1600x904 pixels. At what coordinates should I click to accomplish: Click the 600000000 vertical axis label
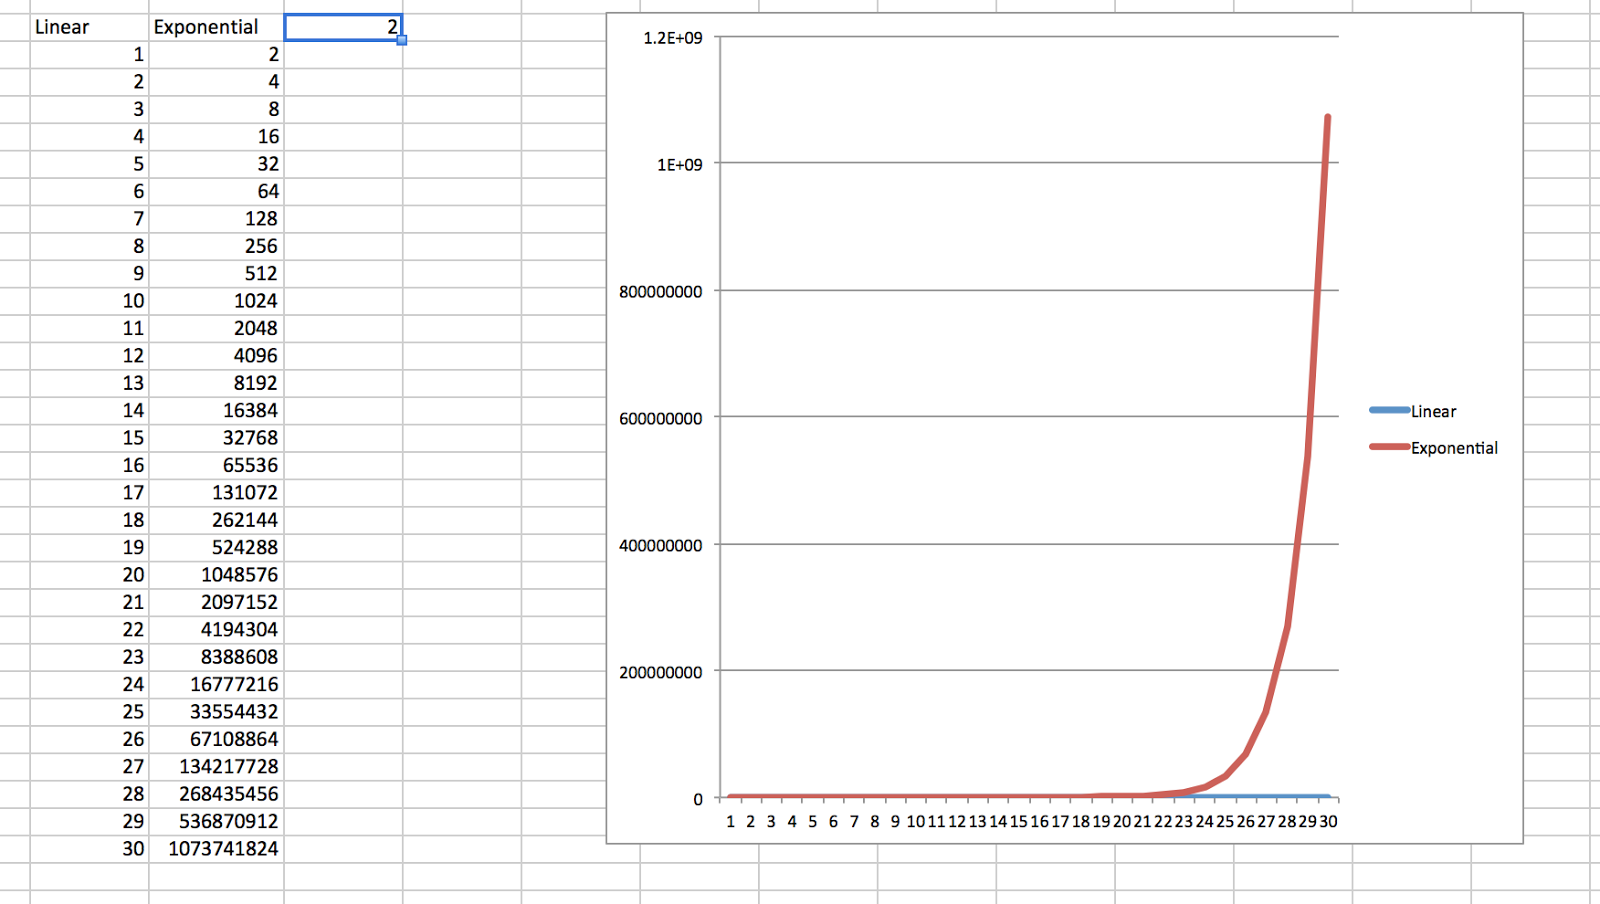(x=660, y=419)
